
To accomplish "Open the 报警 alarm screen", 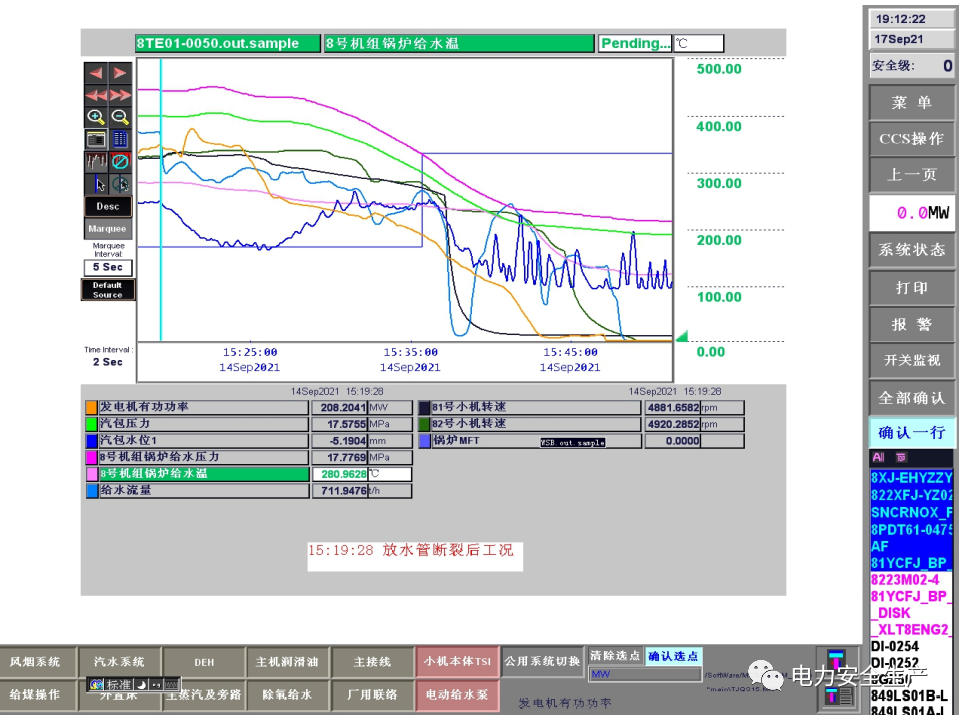I will (911, 324).
